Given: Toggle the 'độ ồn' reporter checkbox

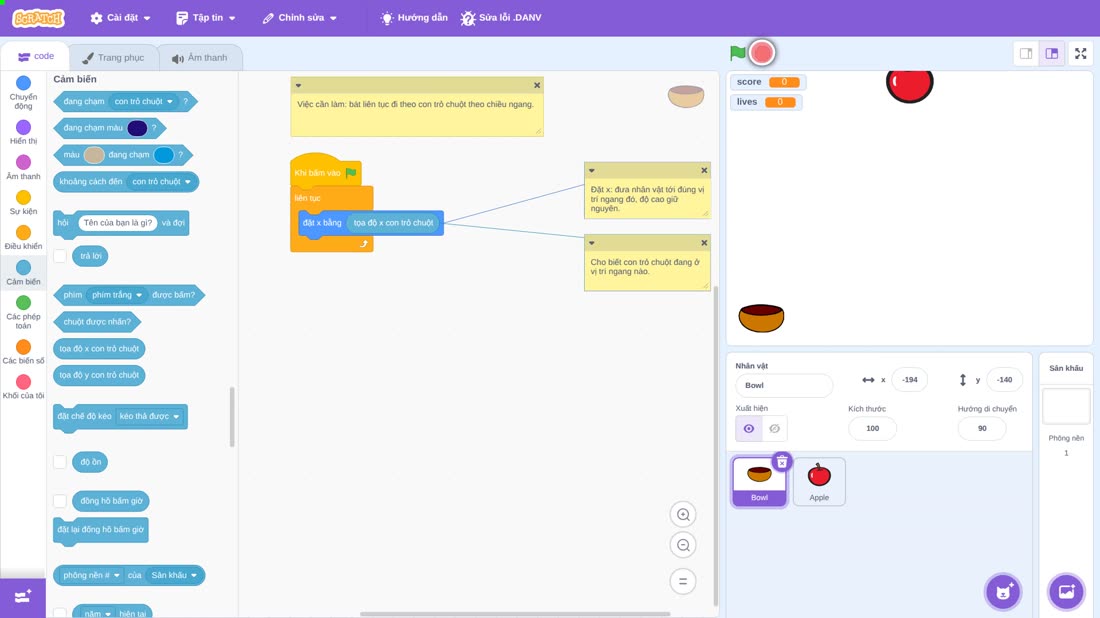Looking at the screenshot, I should pyautogui.click(x=60, y=462).
